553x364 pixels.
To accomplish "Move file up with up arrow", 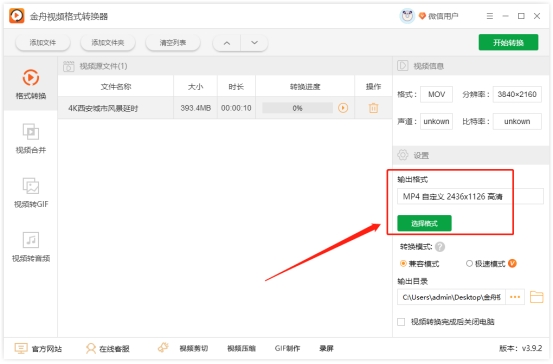I will pos(227,43).
